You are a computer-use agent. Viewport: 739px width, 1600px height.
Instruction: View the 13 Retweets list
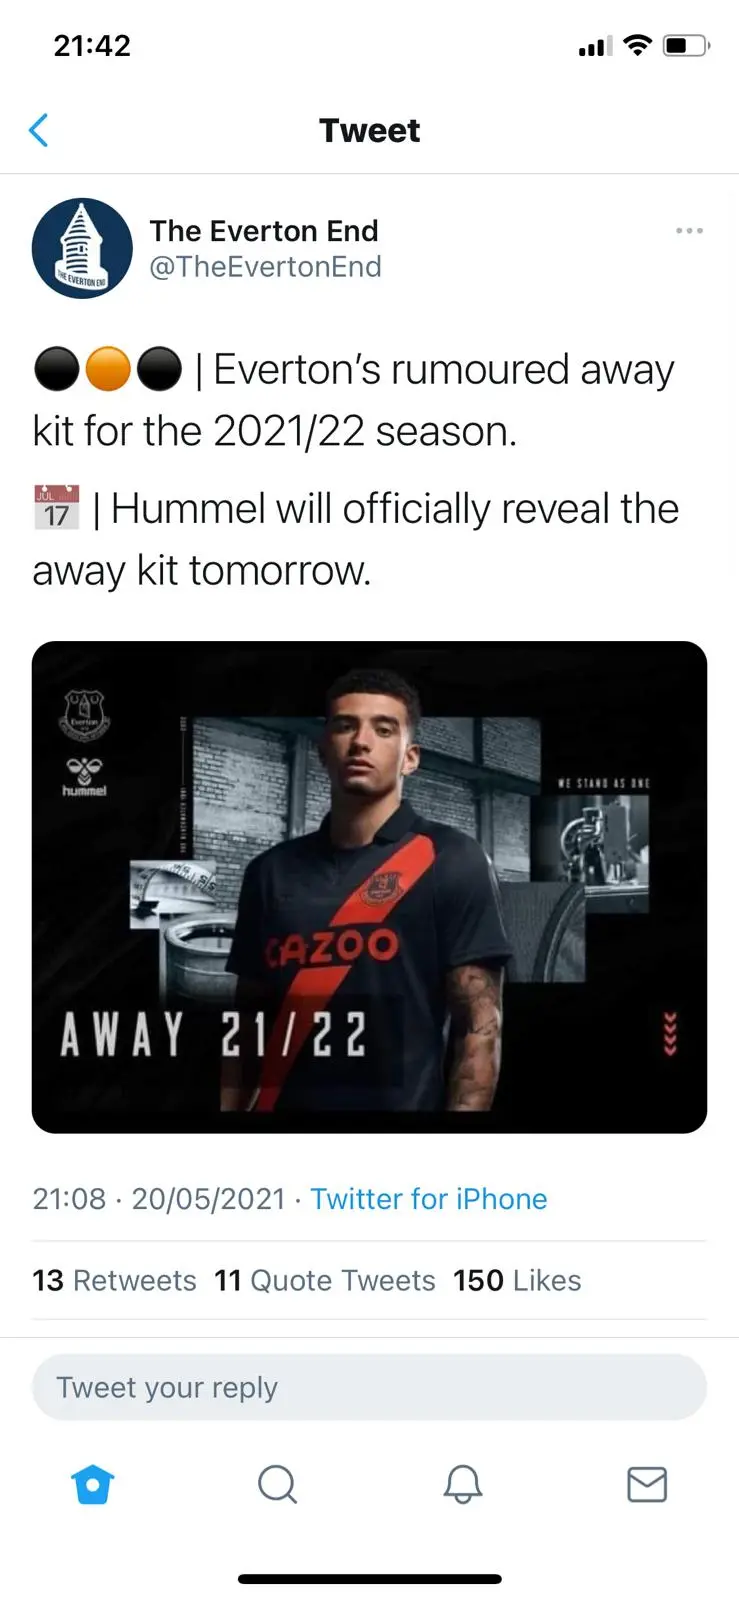coord(114,1281)
